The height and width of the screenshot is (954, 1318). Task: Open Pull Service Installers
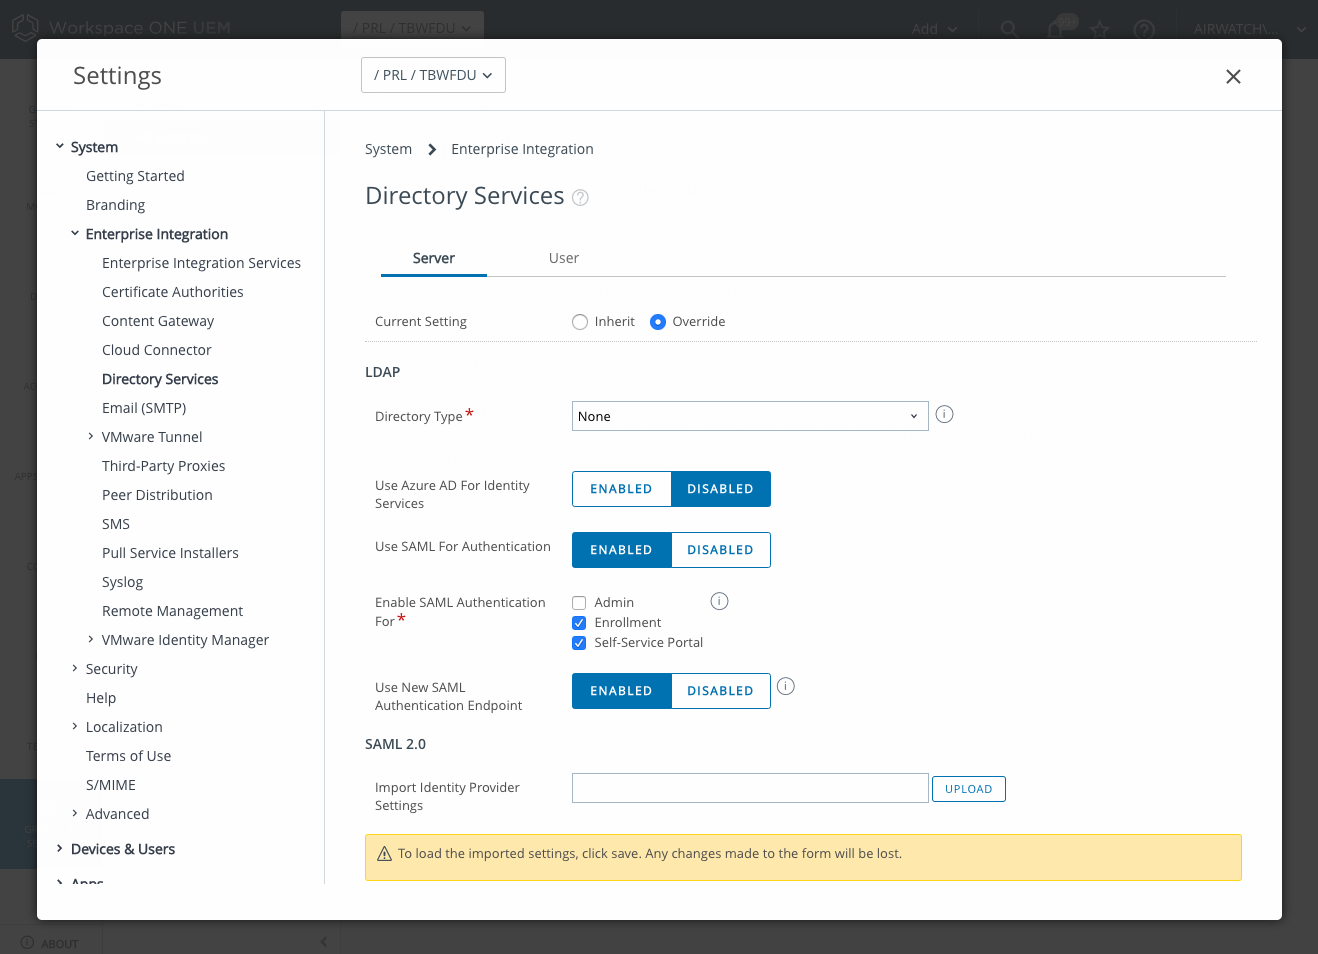pos(170,553)
